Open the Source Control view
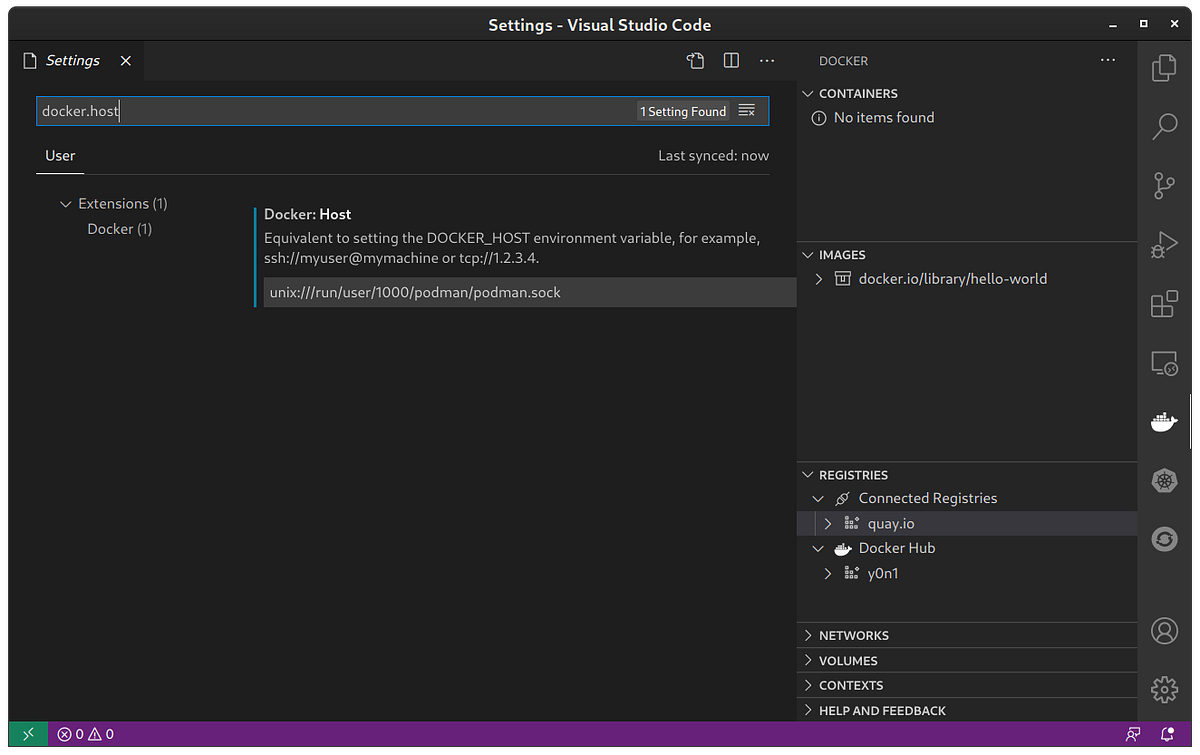The height and width of the screenshot is (755, 1200). coord(1164,186)
